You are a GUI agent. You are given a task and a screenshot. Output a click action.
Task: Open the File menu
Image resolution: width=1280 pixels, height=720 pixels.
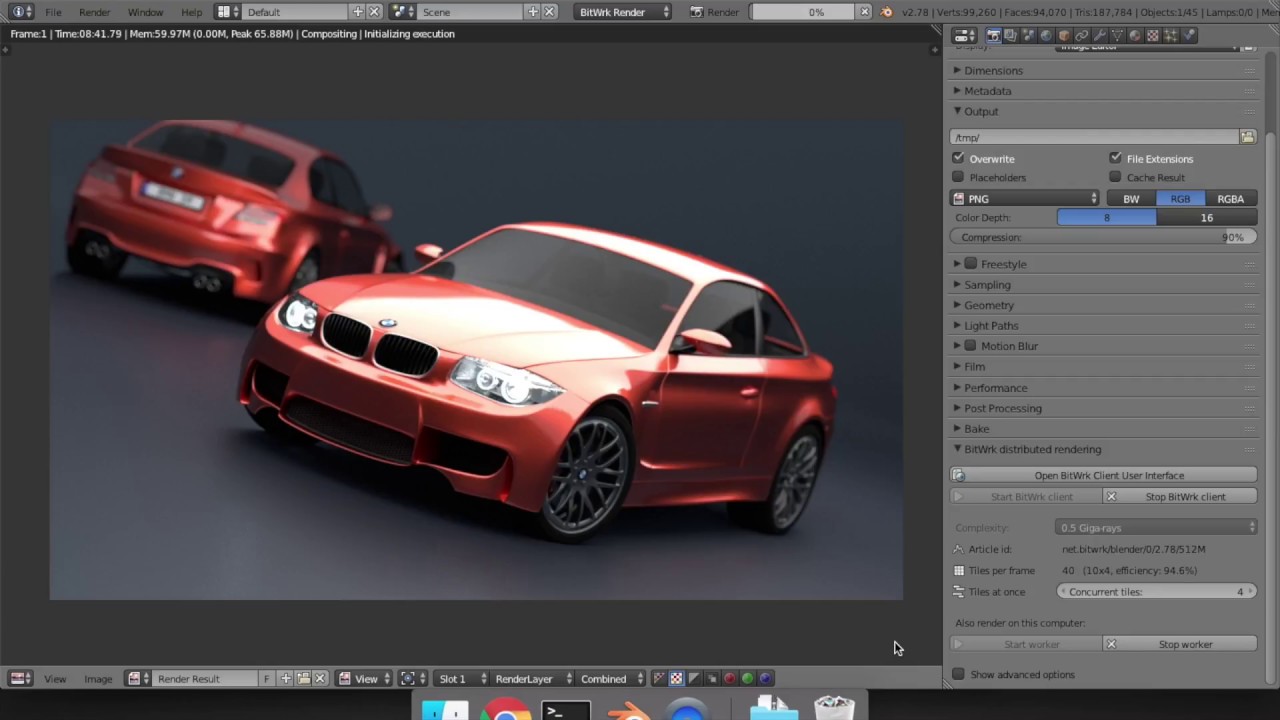53,12
